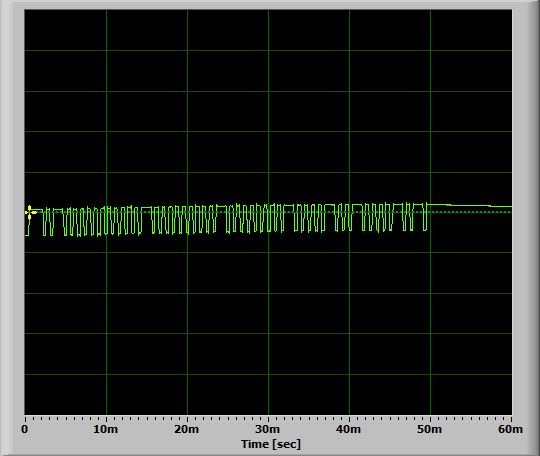Select the 20m time axis label
The height and width of the screenshot is (456, 540).
[x=187, y=429]
